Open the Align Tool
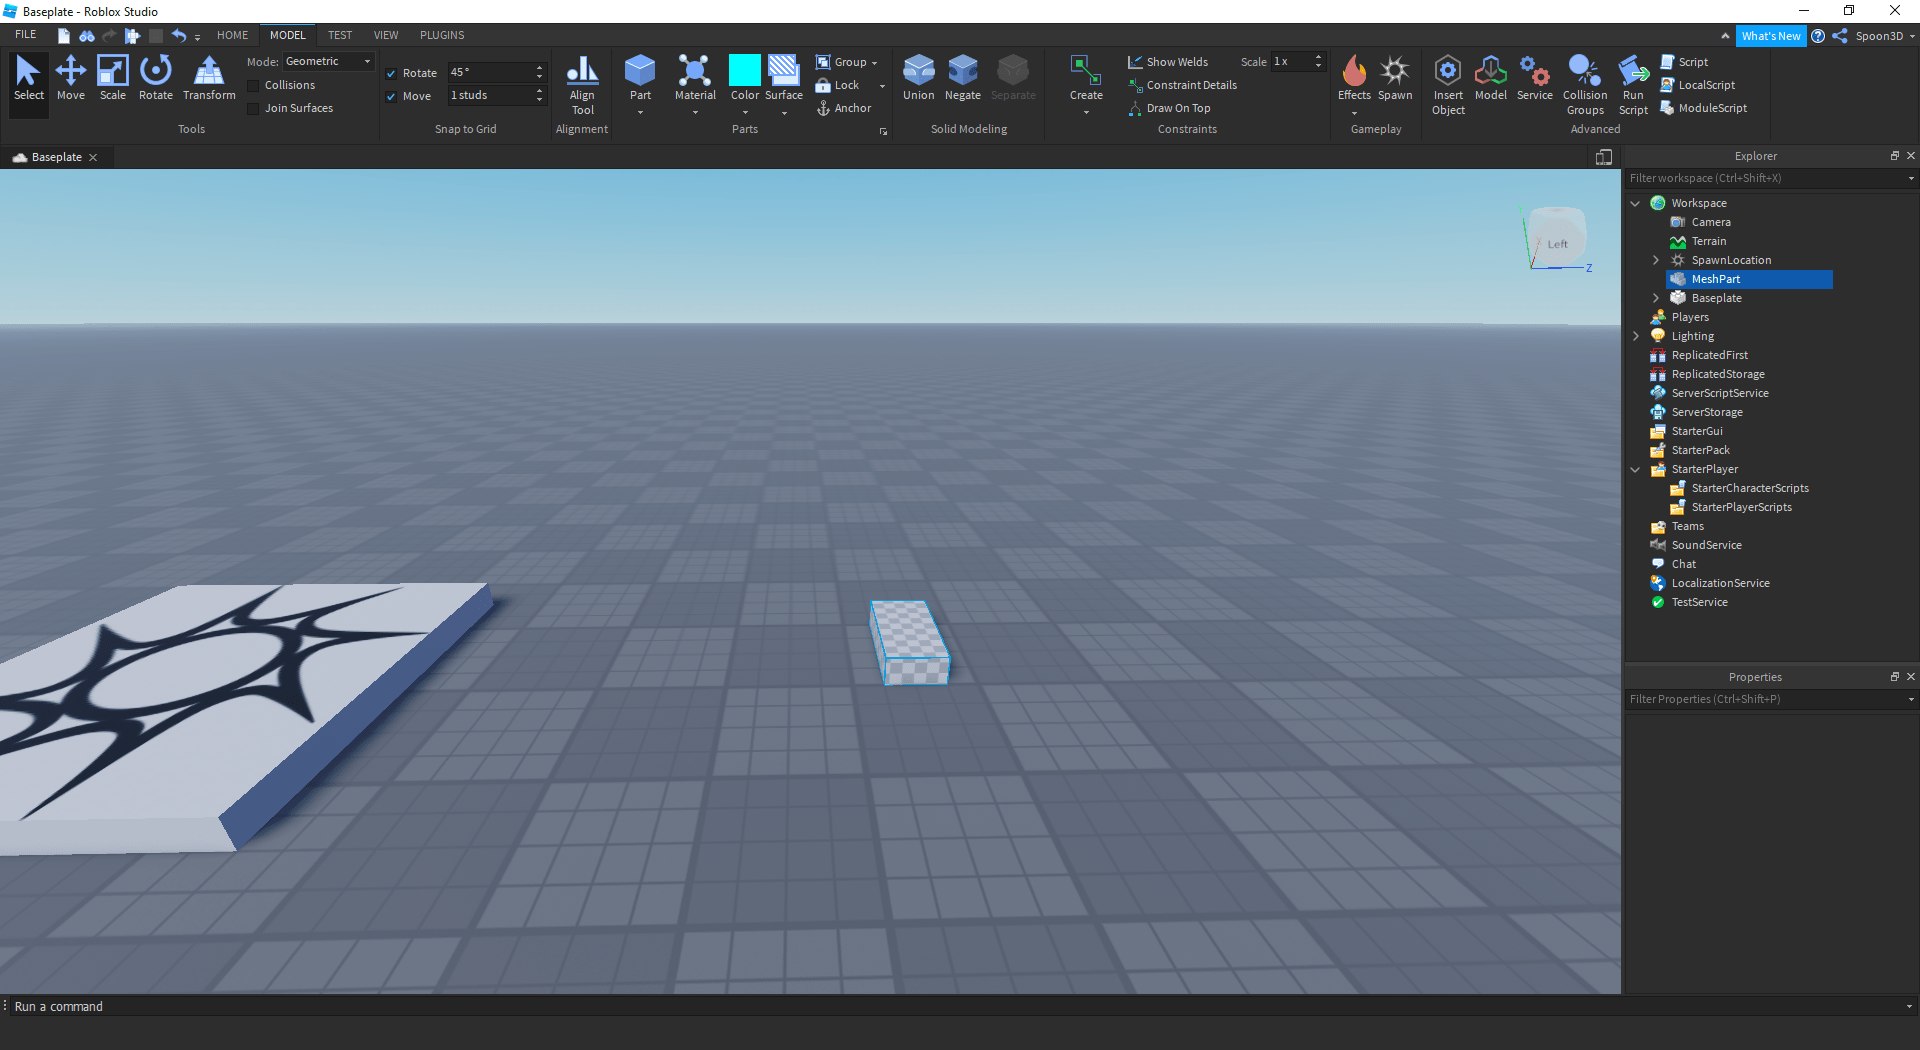The image size is (1920, 1050). [581, 85]
